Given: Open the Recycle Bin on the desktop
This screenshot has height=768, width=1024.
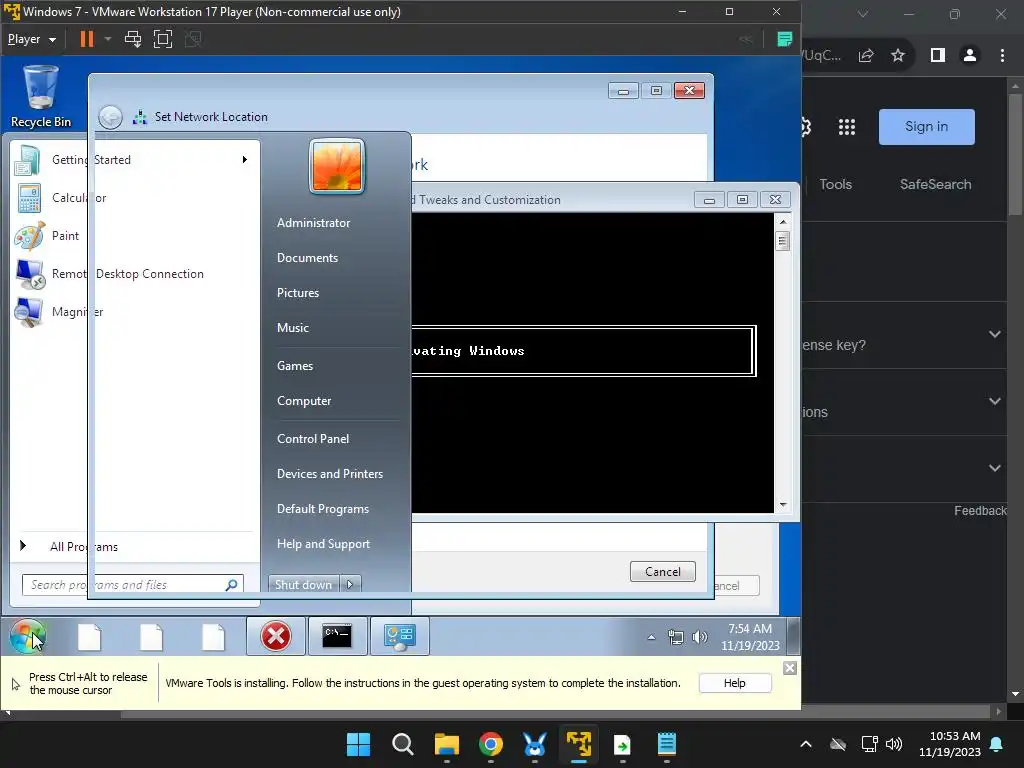Looking at the screenshot, I should tap(40, 96).
